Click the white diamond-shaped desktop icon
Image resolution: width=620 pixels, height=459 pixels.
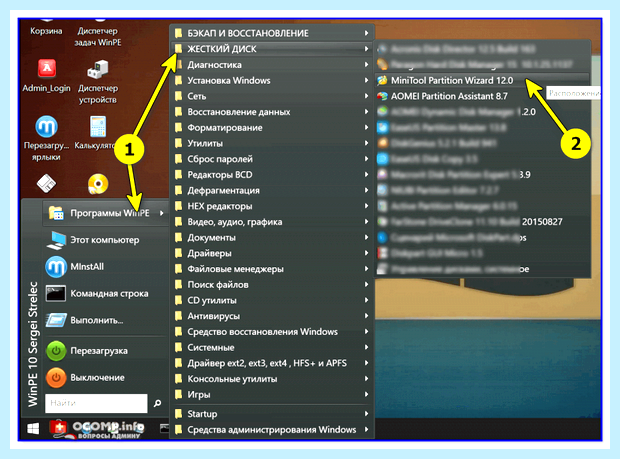[x=47, y=183]
